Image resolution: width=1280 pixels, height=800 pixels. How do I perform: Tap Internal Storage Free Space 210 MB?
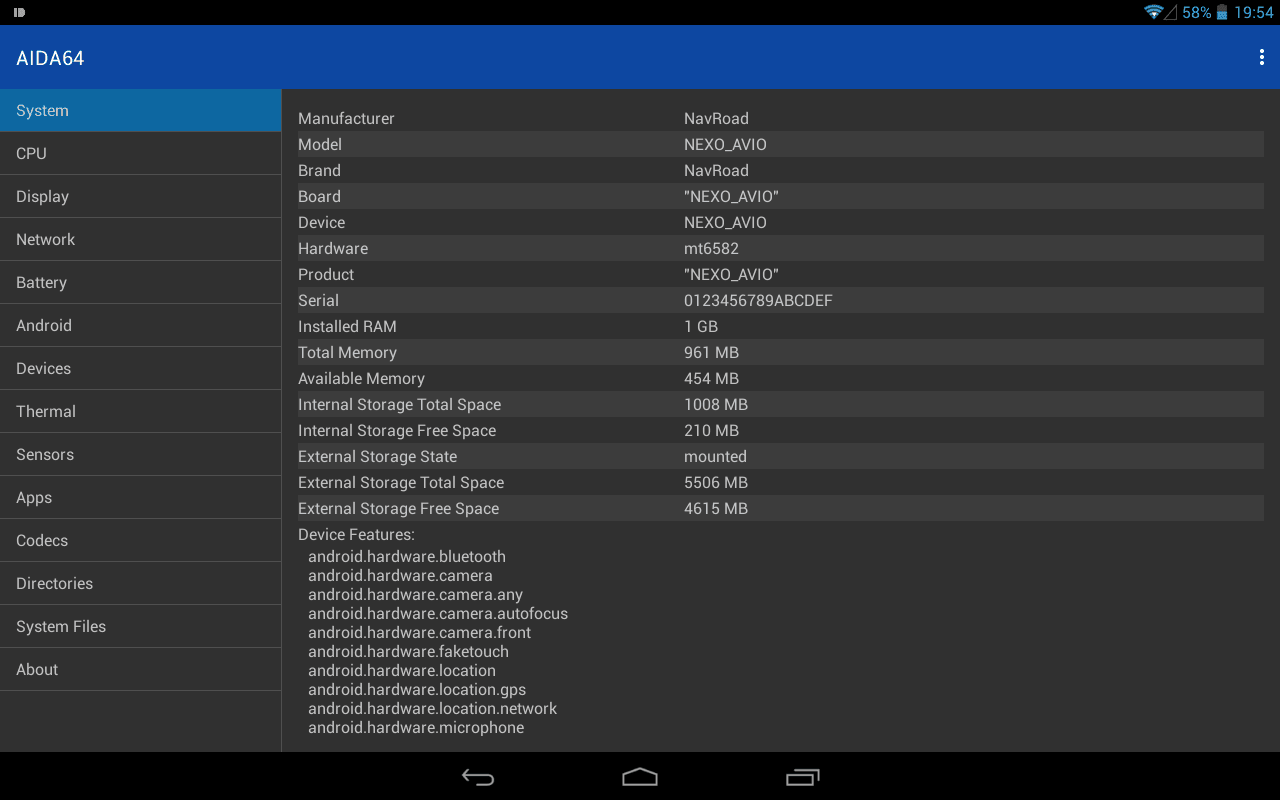[711, 430]
